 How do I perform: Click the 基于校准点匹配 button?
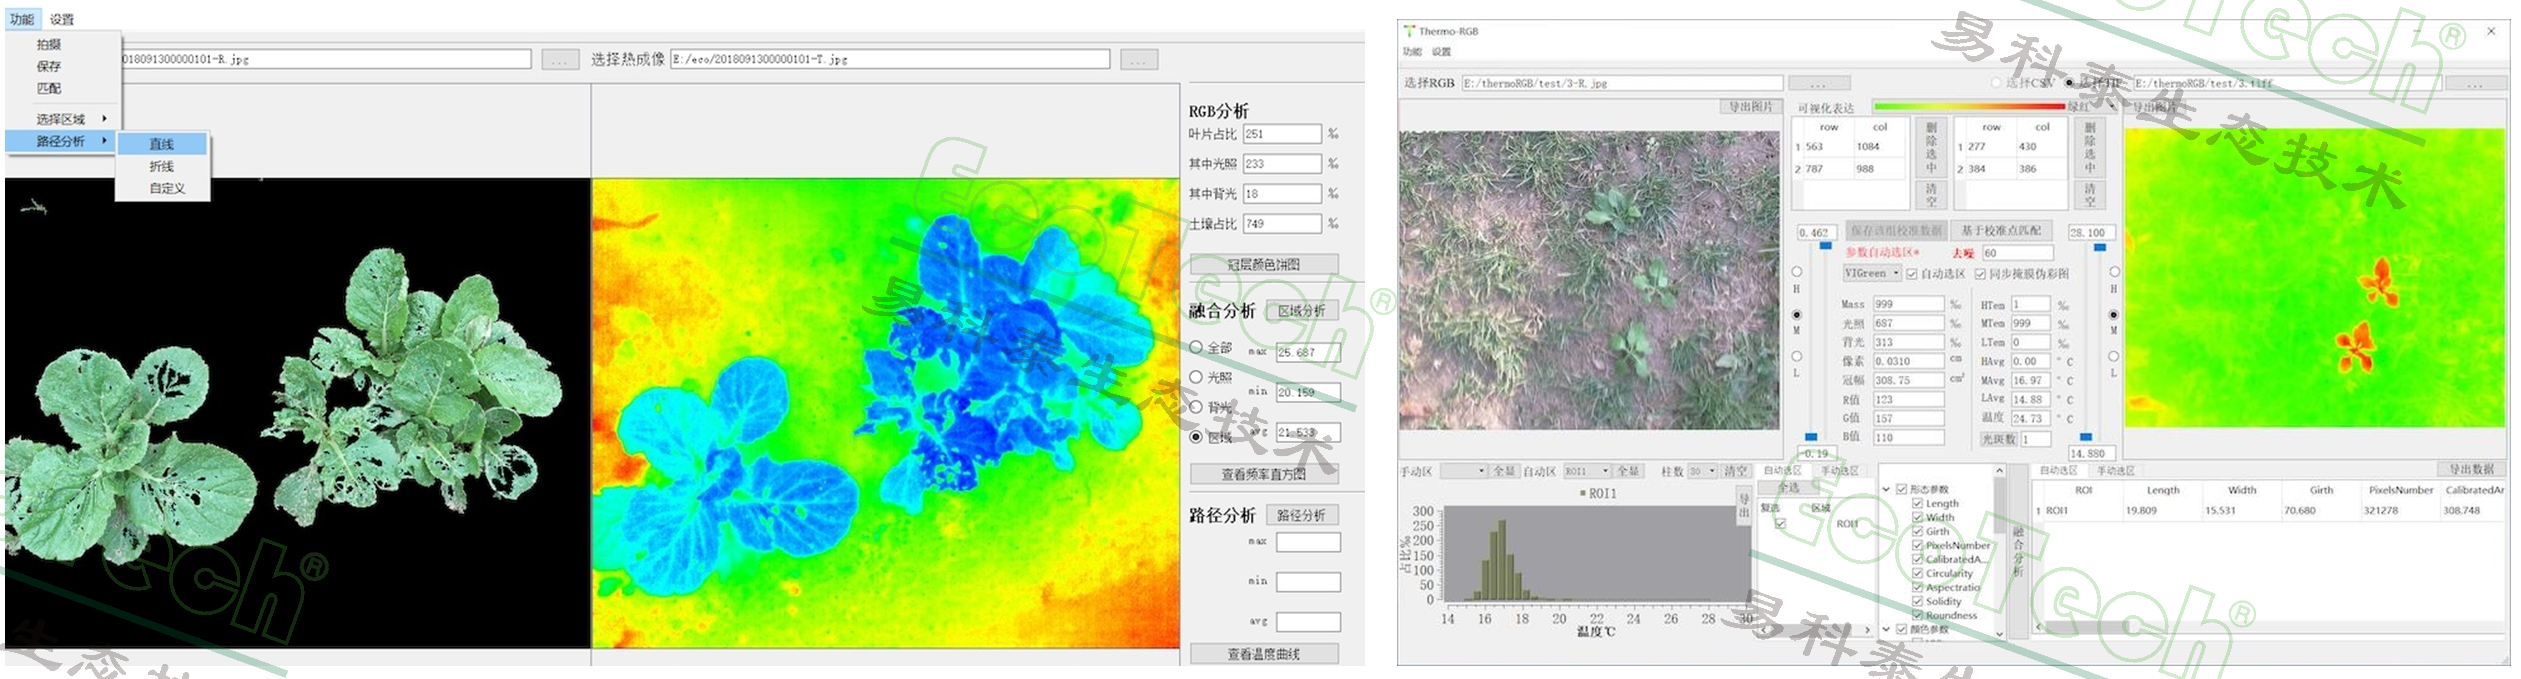(x=2000, y=231)
